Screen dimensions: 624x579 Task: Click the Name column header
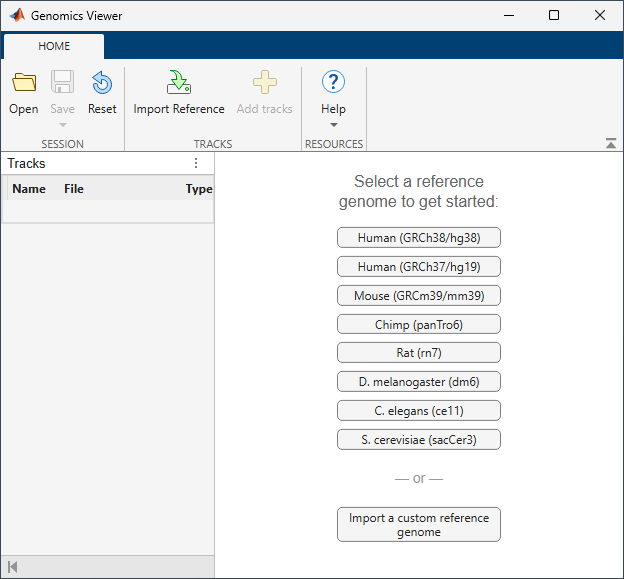coord(29,189)
